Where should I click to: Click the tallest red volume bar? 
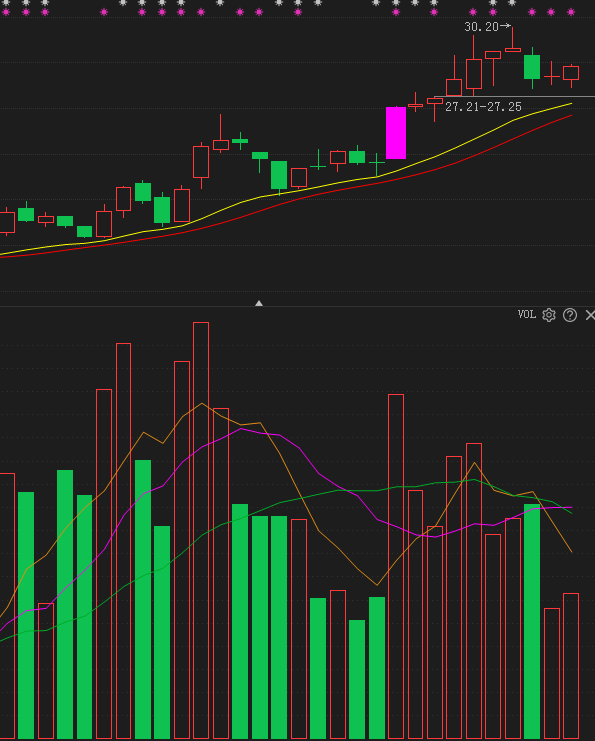(x=201, y=530)
